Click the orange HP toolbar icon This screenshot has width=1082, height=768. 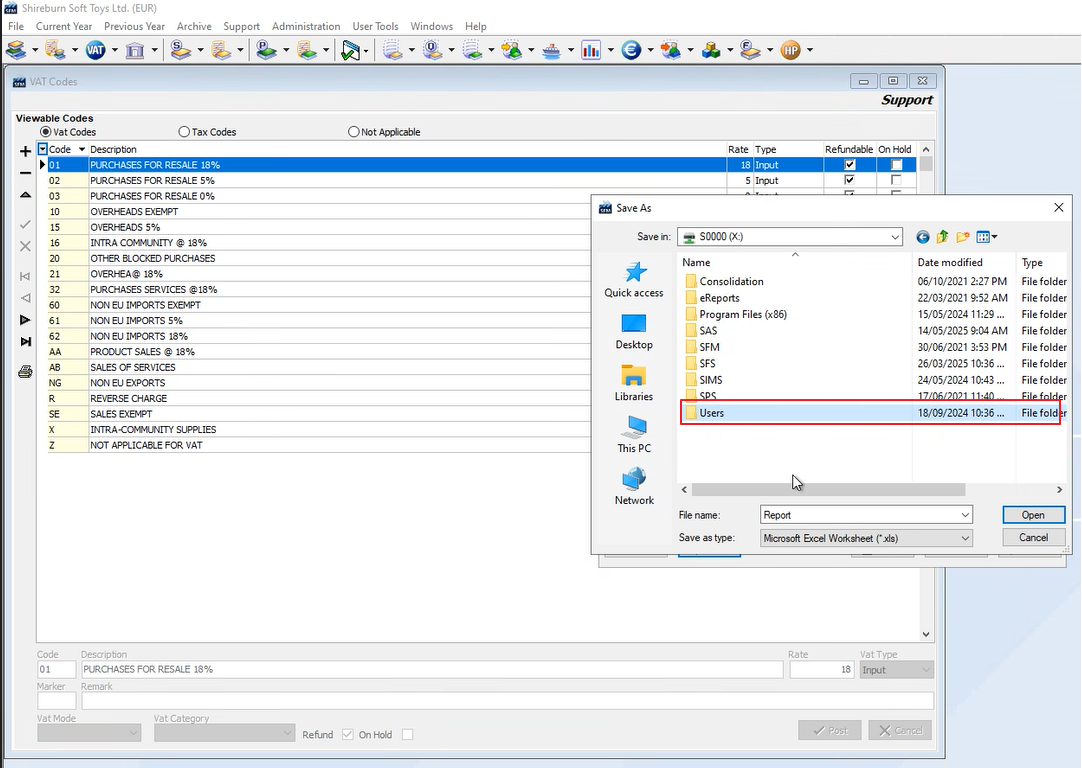[790, 50]
